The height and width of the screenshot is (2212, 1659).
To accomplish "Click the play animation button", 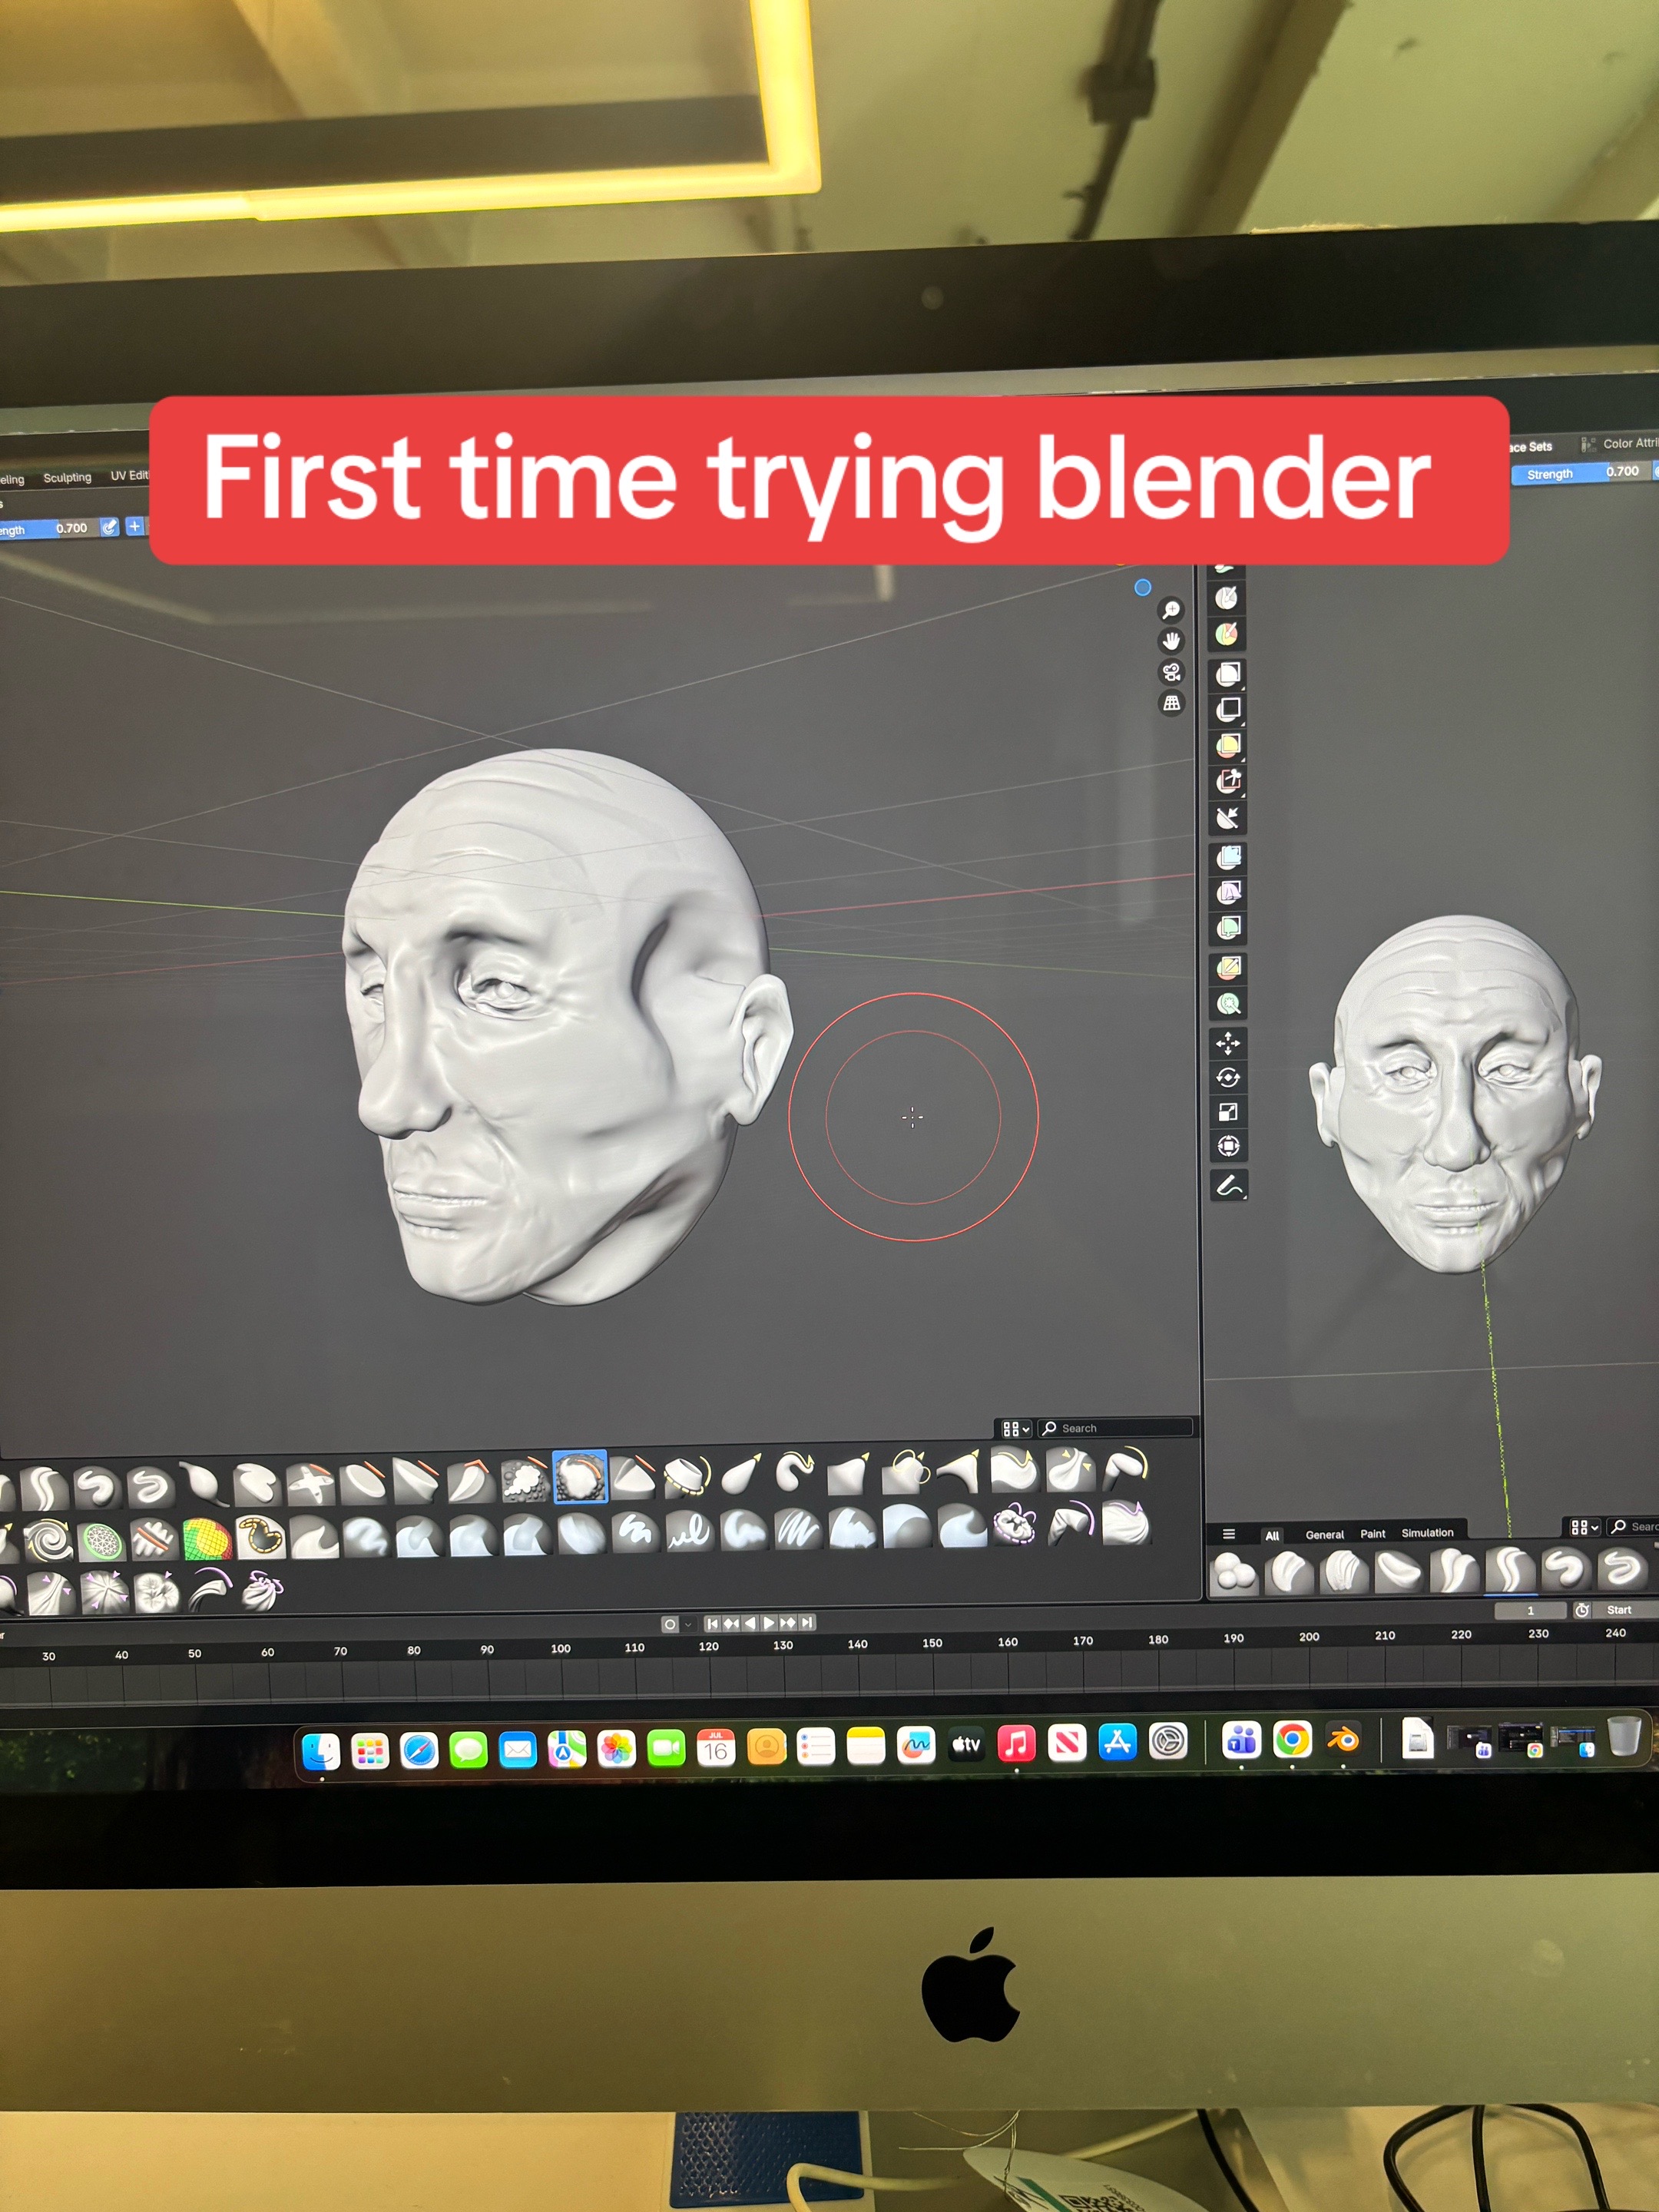I will [x=769, y=1623].
